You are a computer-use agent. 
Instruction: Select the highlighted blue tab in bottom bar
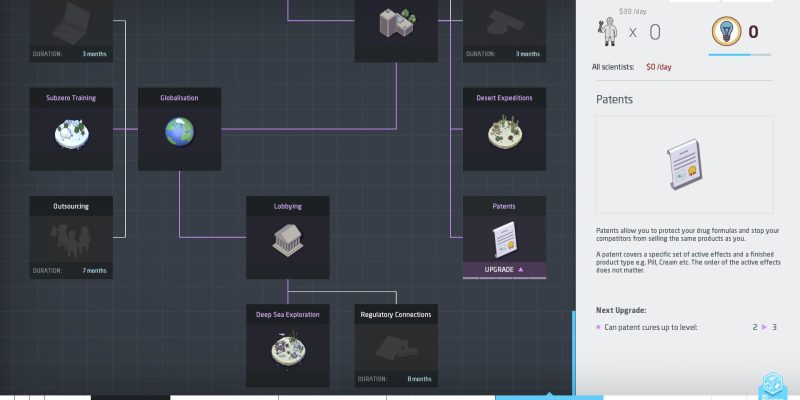pos(534,397)
